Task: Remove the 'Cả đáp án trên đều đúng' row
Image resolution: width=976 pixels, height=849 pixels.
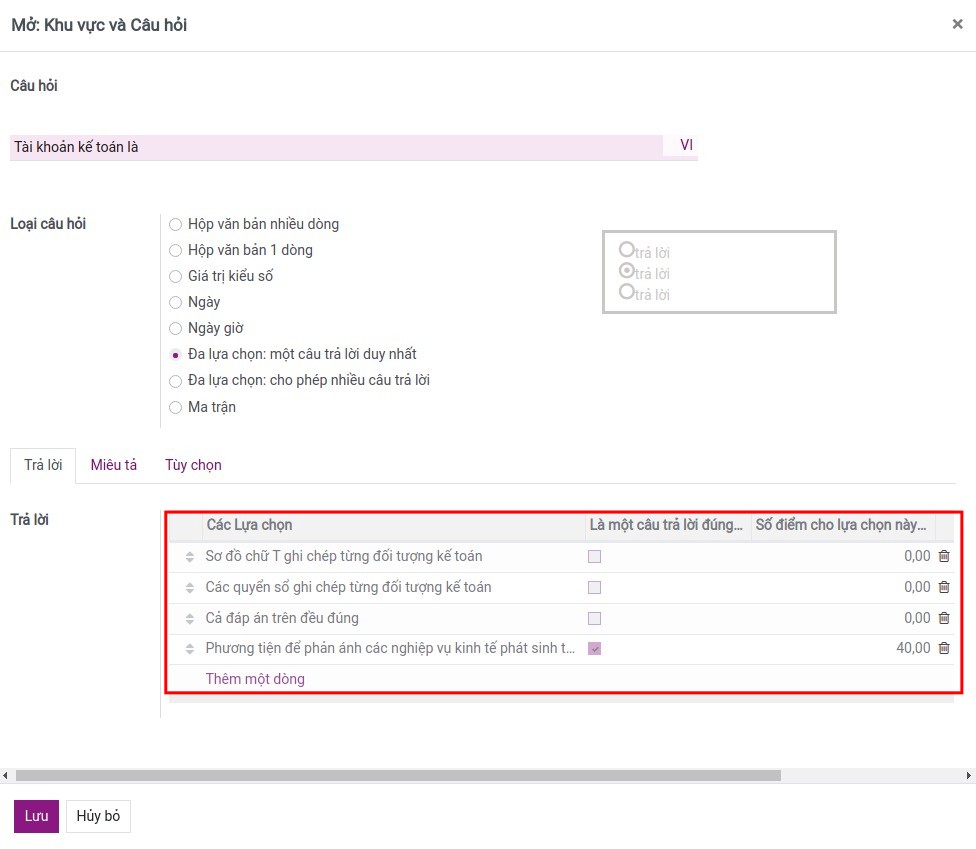Action: click(x=944, y=618)
